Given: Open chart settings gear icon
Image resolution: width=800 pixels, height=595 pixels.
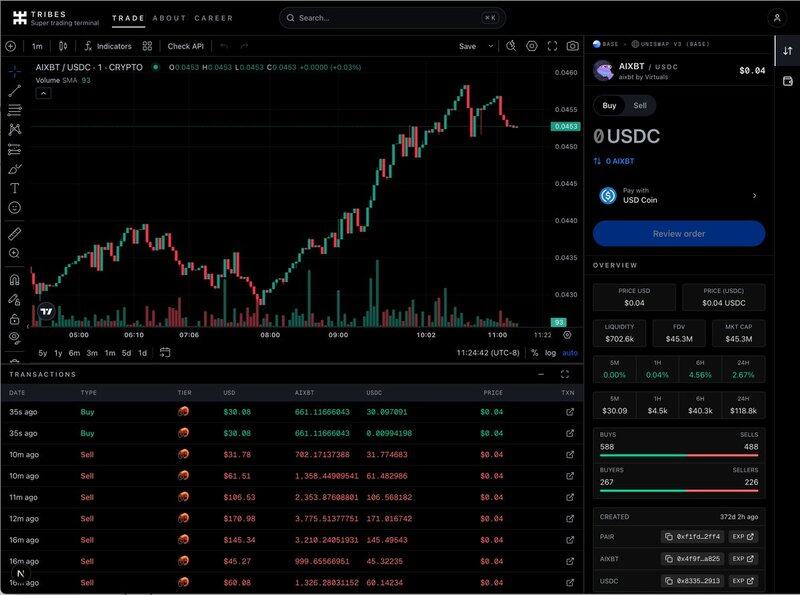Looking at the screenshot, I should coord(531,46).
